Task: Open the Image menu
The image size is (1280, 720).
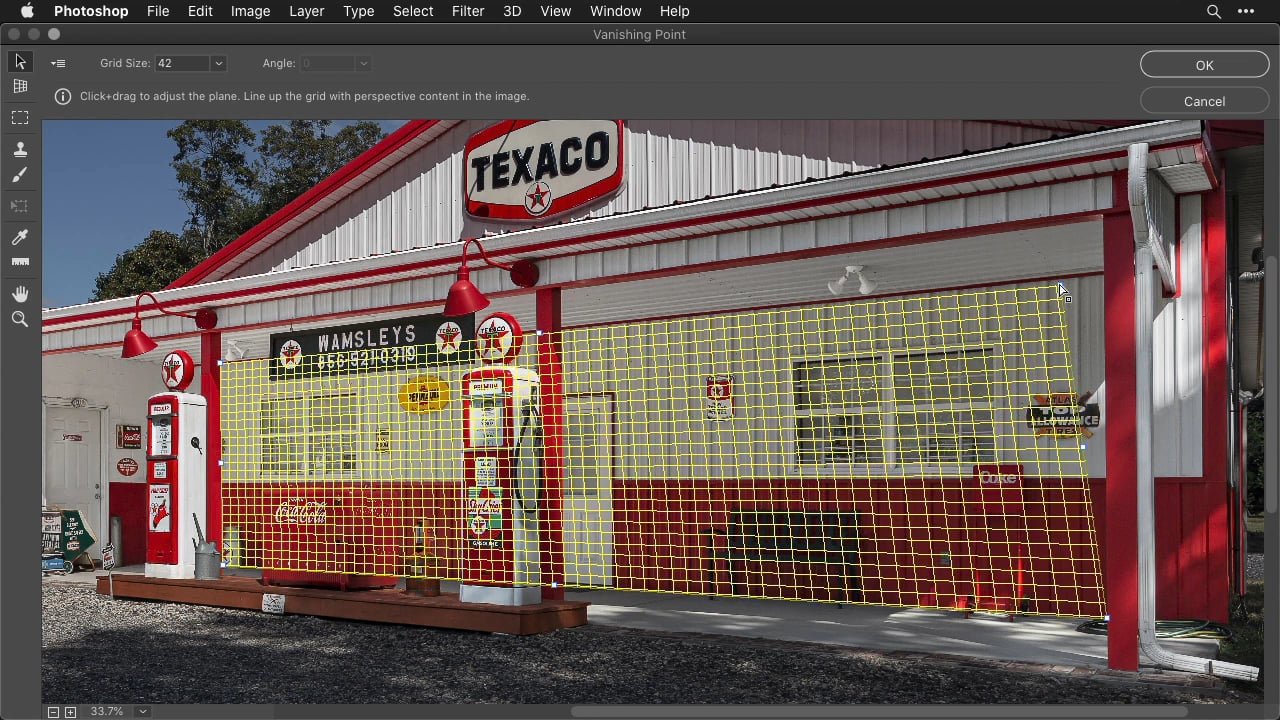Action: click(x=250, y=11)
